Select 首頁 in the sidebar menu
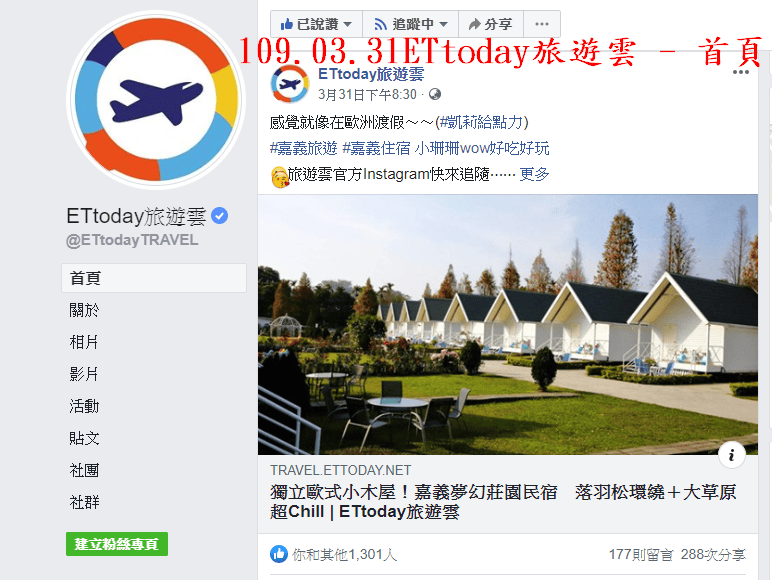The height and width of the screenshot is (580, 772). [x=154, y=278]
